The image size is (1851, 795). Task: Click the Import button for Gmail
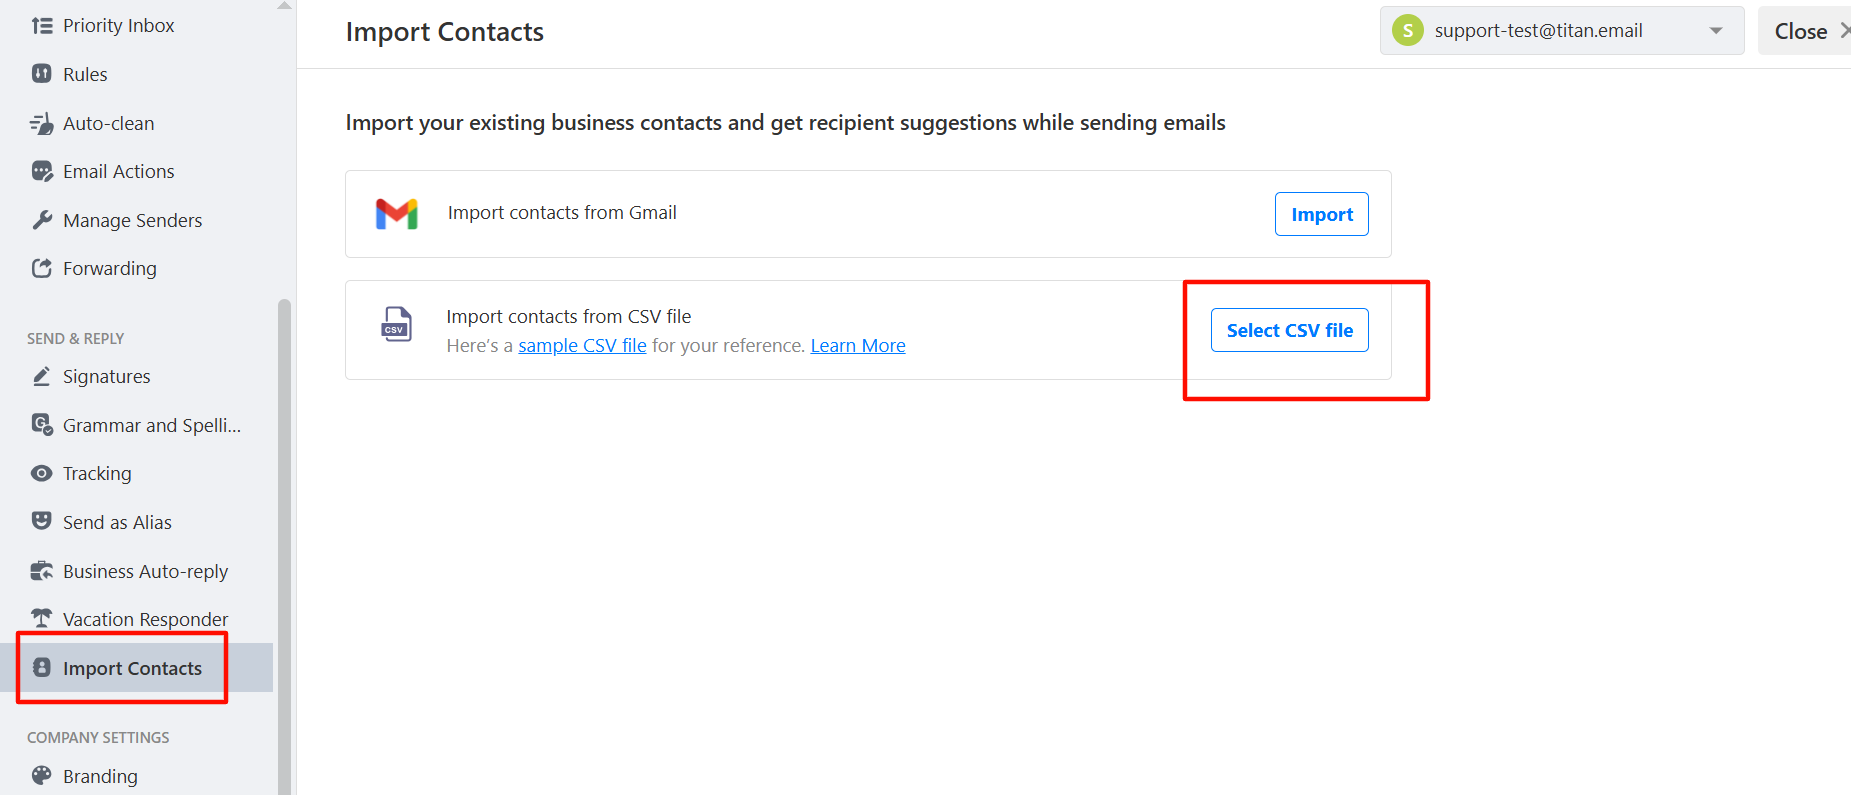coord(1322,214)
